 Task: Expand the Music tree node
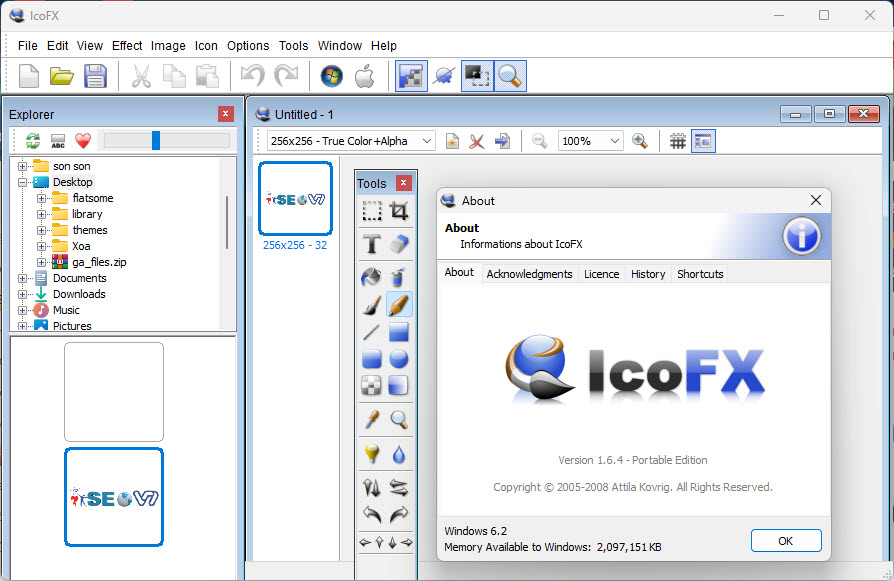coord(22,310)
